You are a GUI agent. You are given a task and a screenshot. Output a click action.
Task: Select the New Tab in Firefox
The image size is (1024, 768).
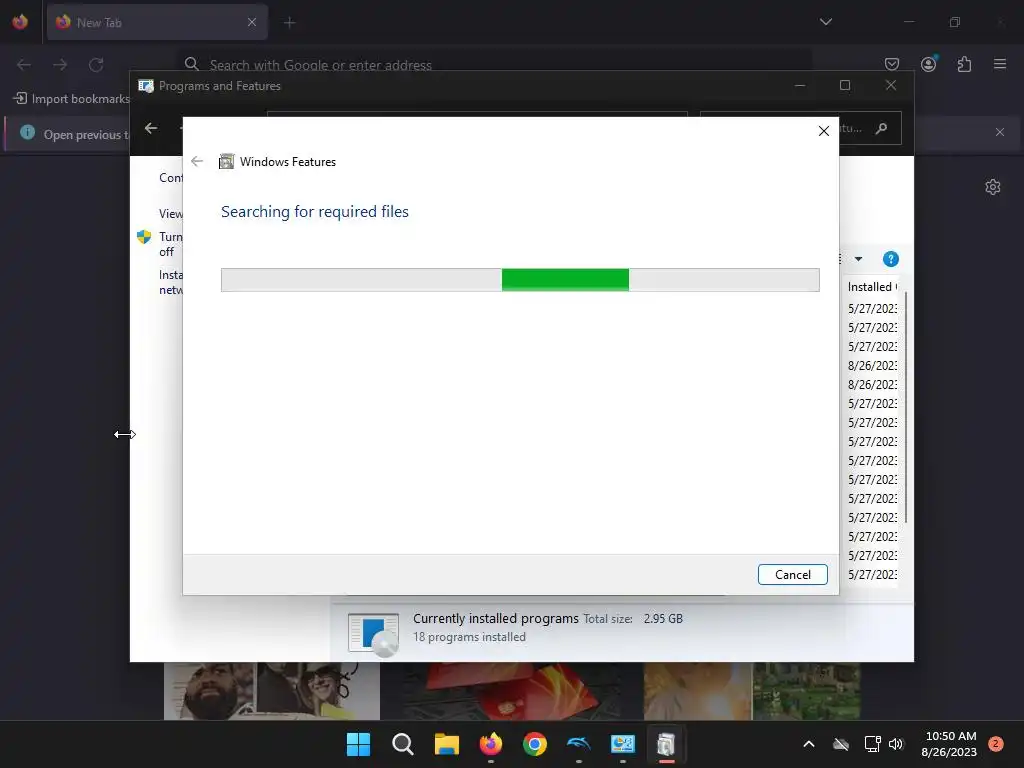pyautogui.click(x=157, y=22)
